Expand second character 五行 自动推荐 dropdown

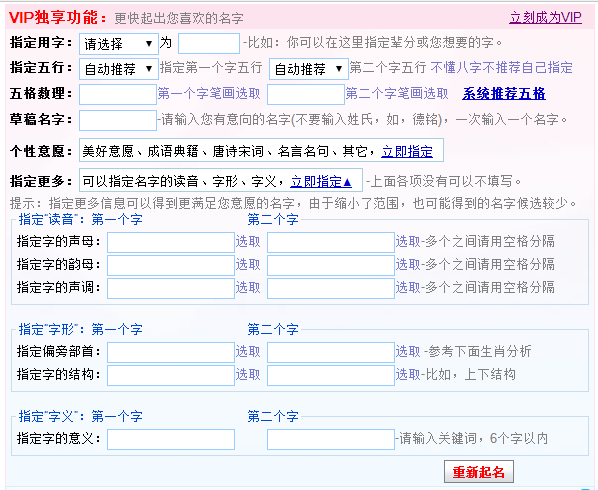click(x=309, y=69)
